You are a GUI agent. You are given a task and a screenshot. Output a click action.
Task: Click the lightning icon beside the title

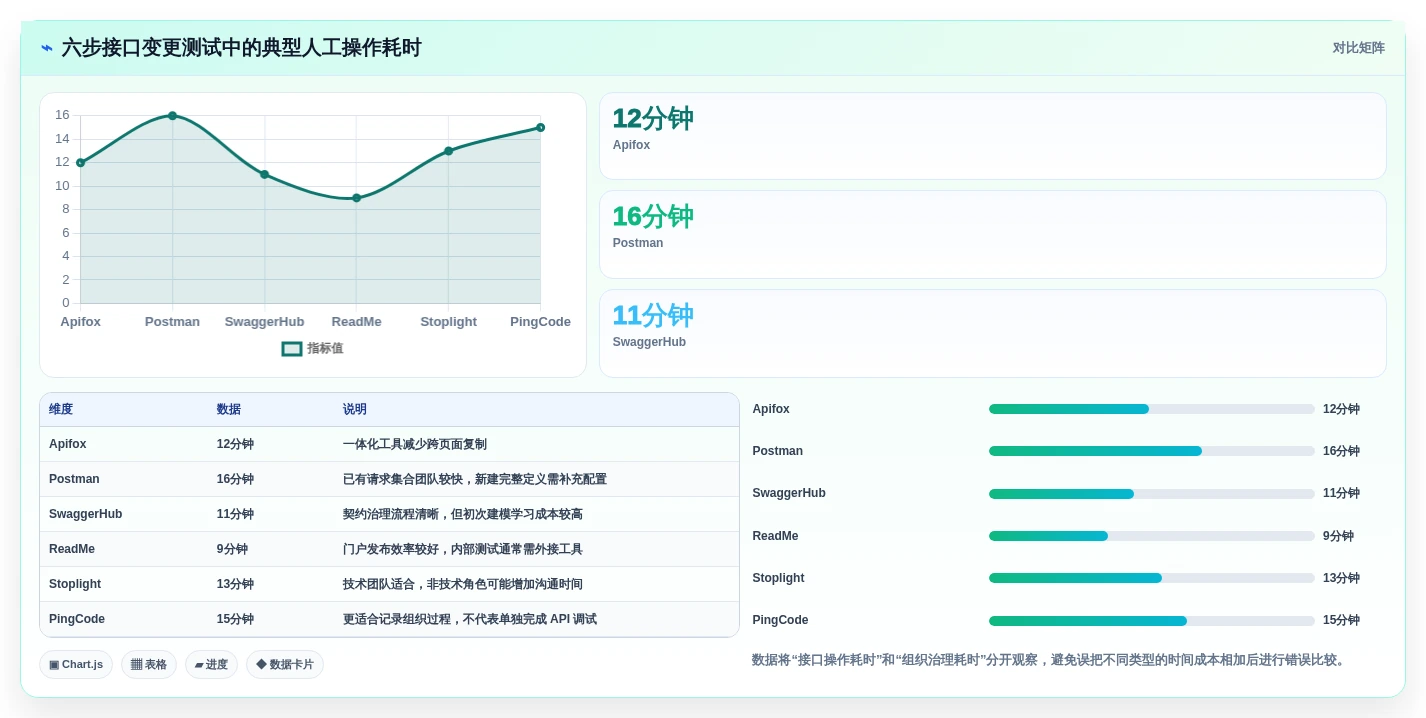47,48
